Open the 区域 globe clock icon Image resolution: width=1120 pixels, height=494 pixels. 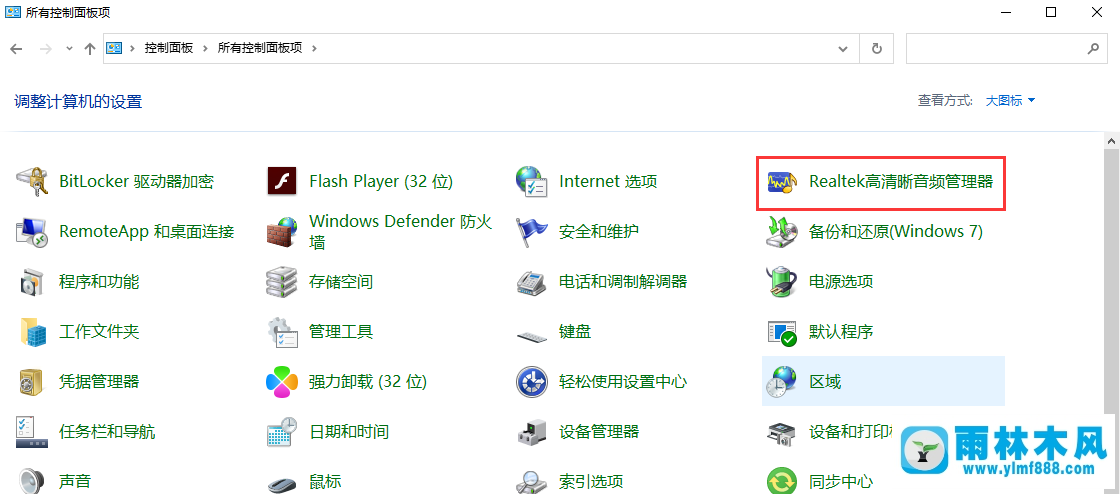pyautogui.click(x=781, y=381)
